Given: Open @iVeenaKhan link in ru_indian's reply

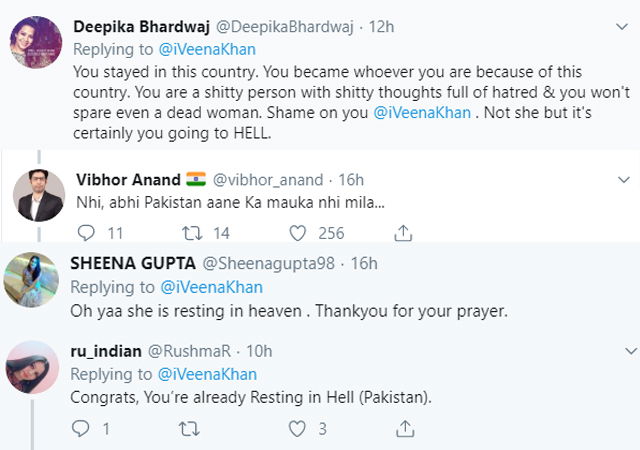Looking at the screenshot, I should [x=207, y=374].
